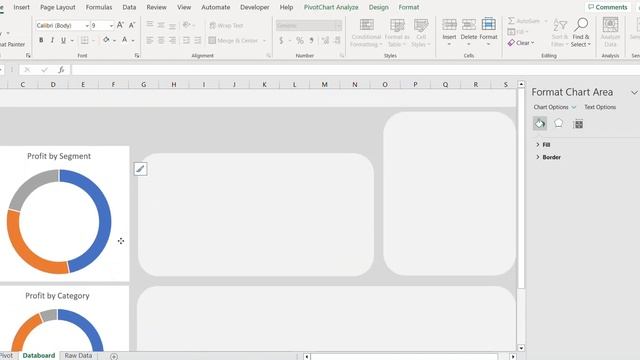Add a new sheet with plus icon

(114, 356)
